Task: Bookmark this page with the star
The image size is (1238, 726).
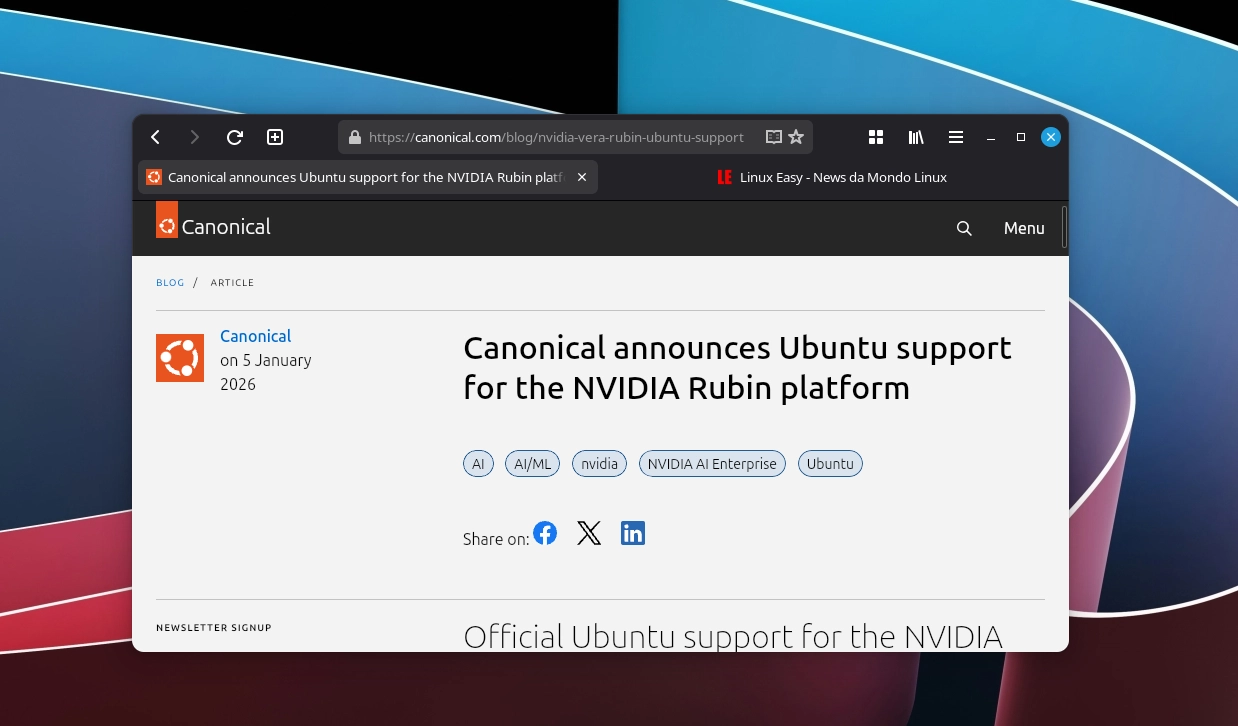Action: tap(796, 137)
